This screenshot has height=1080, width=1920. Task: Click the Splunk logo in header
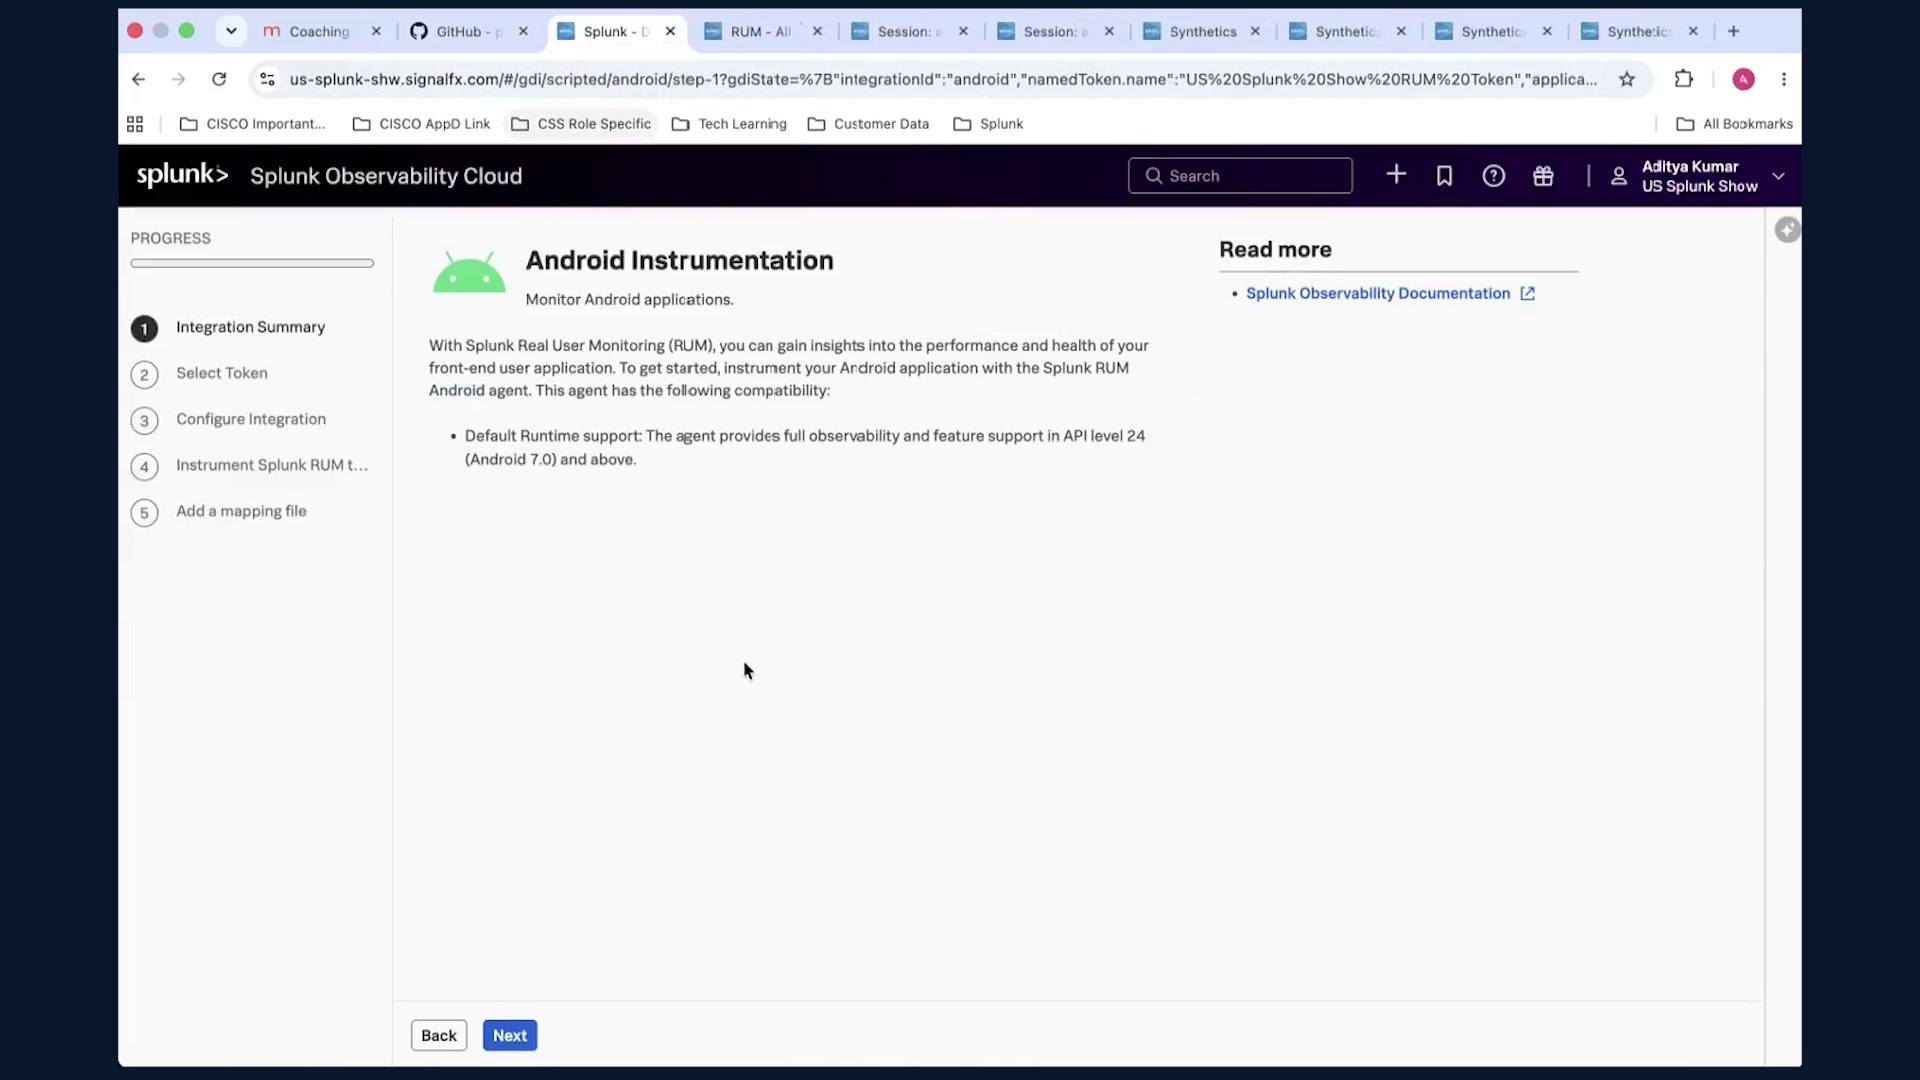point(182,175)
